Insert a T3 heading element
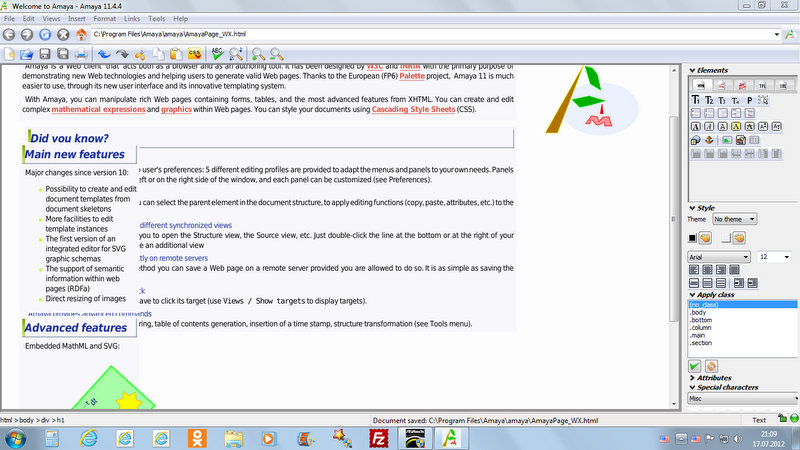 pos(722,100)
